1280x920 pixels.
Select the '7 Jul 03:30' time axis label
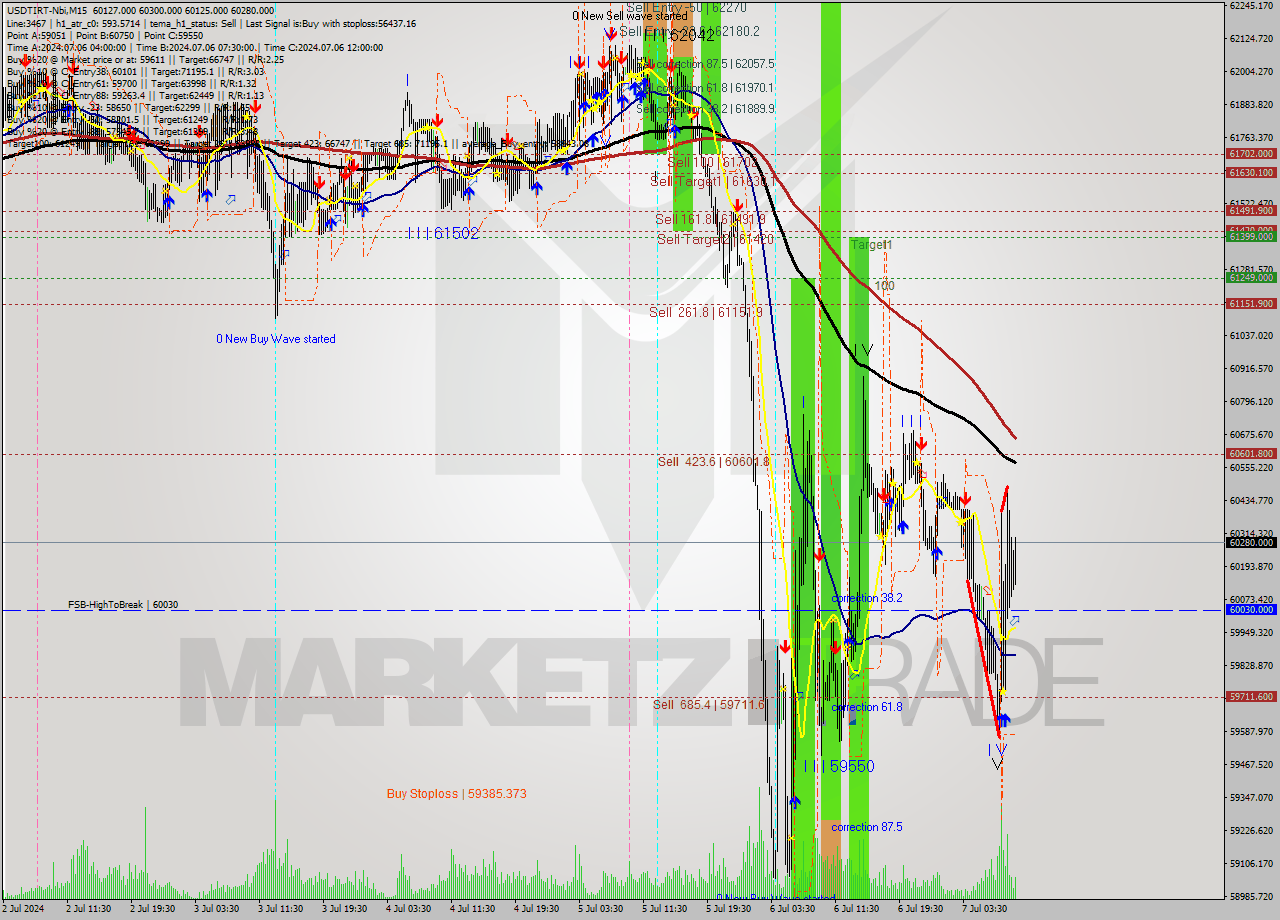(x=984, y=909)
